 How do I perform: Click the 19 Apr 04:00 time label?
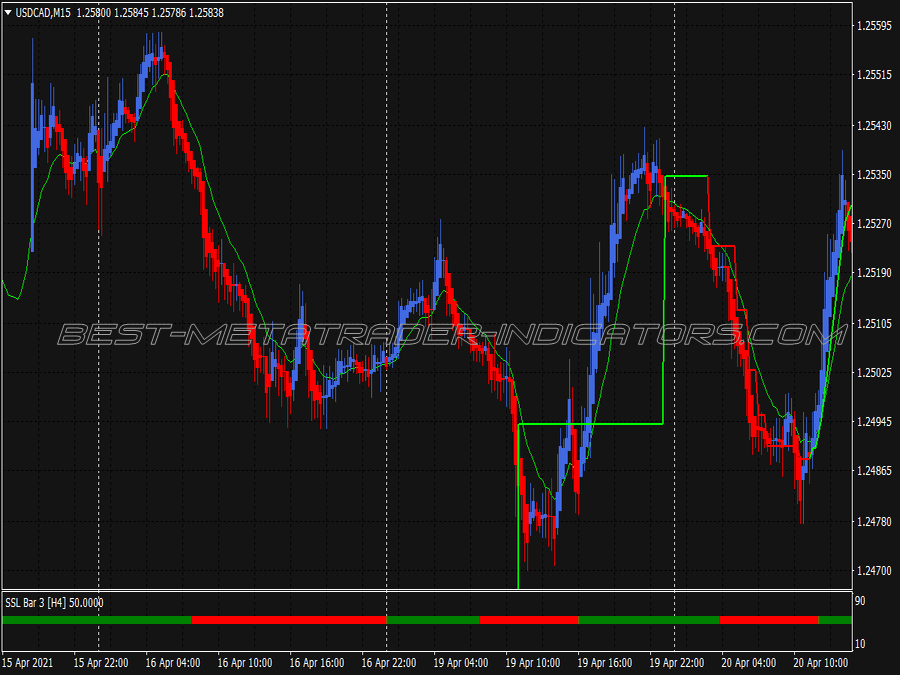[x=461, y=662]
